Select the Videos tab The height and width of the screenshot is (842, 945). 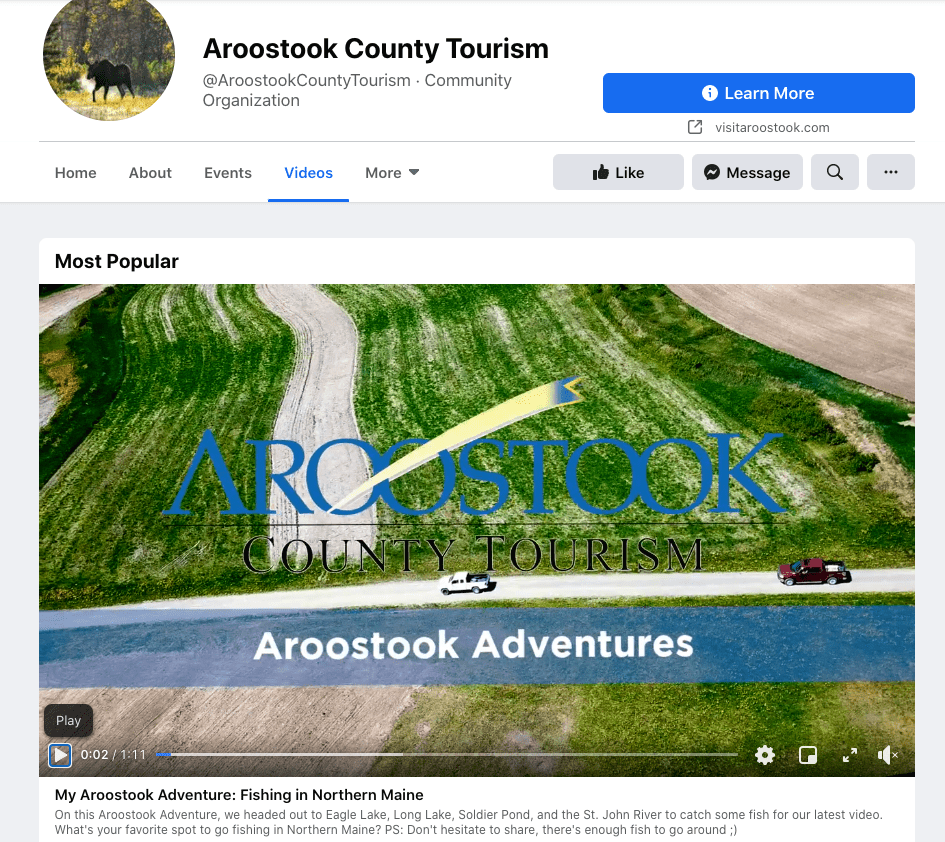[309, 173]
